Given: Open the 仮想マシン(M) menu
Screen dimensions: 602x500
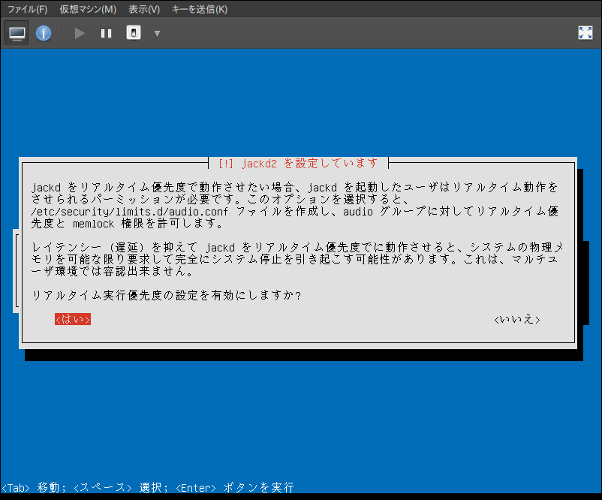Looking at the screenshot, I should (88, 9).
